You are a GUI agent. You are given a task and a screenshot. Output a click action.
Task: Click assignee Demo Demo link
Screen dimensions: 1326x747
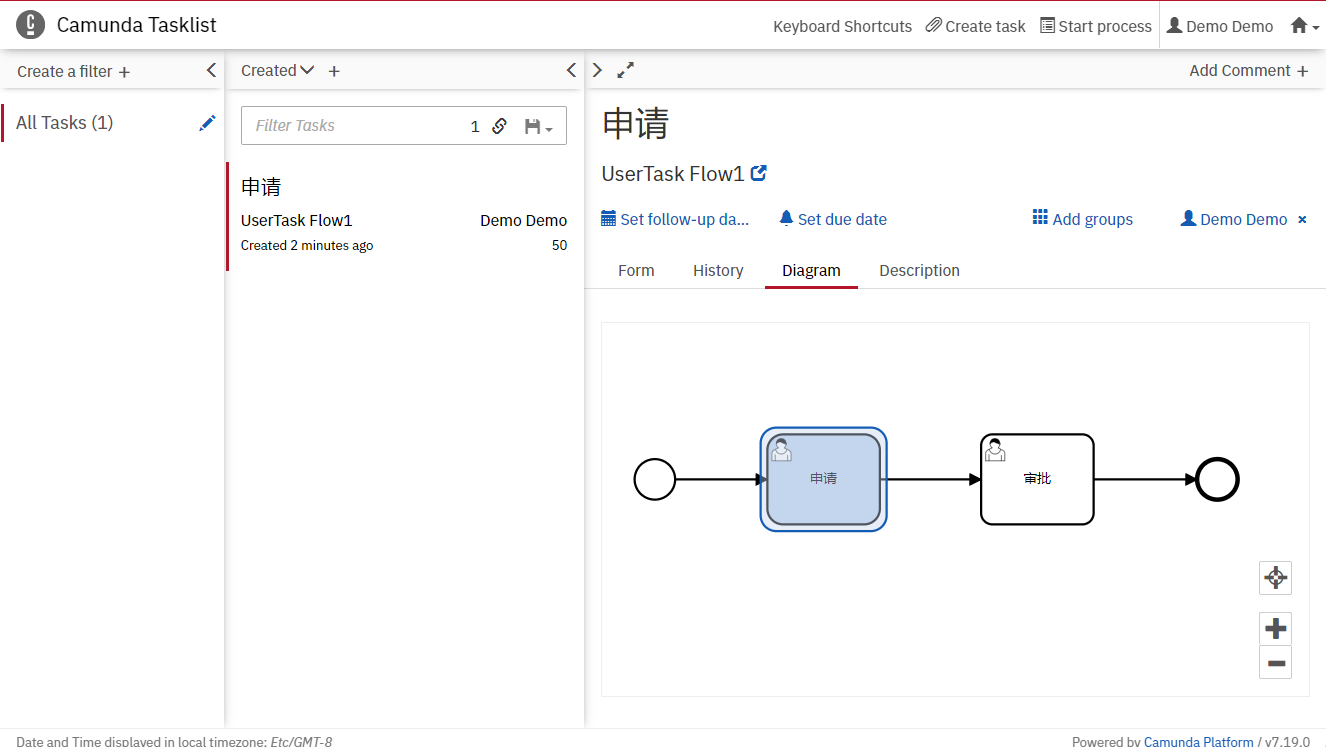pyautogui.click(x=1234, y=219)
